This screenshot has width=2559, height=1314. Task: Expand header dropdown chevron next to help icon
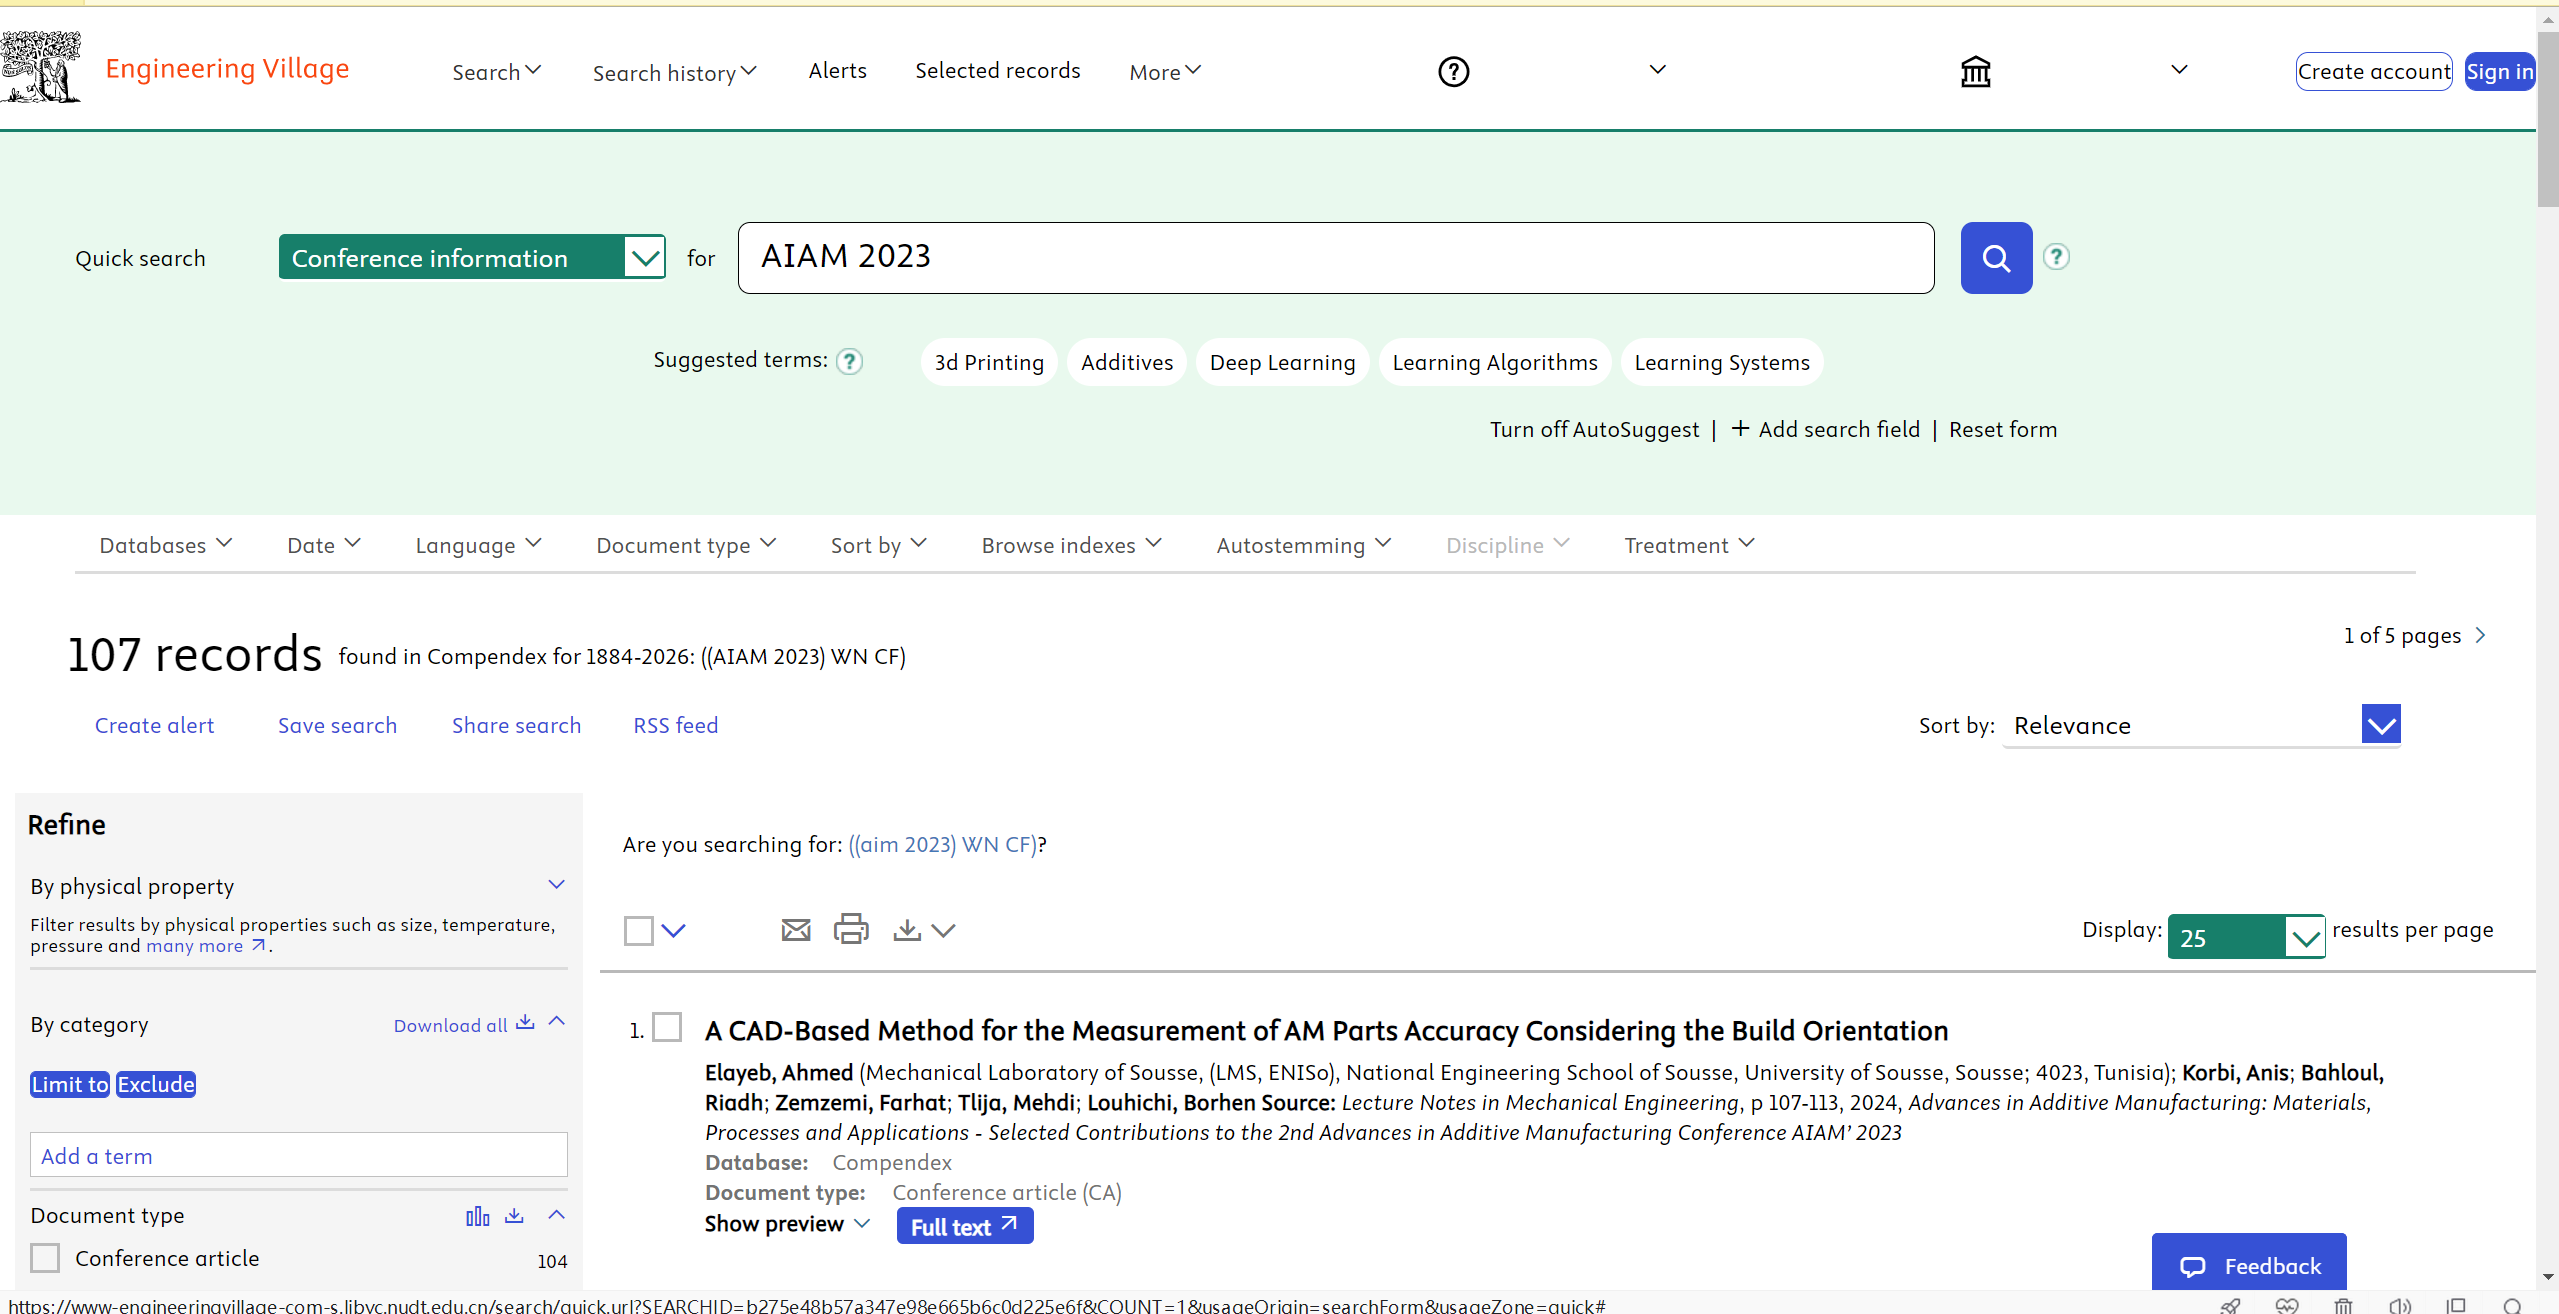pyautogui.click(x=1658, y=69)
